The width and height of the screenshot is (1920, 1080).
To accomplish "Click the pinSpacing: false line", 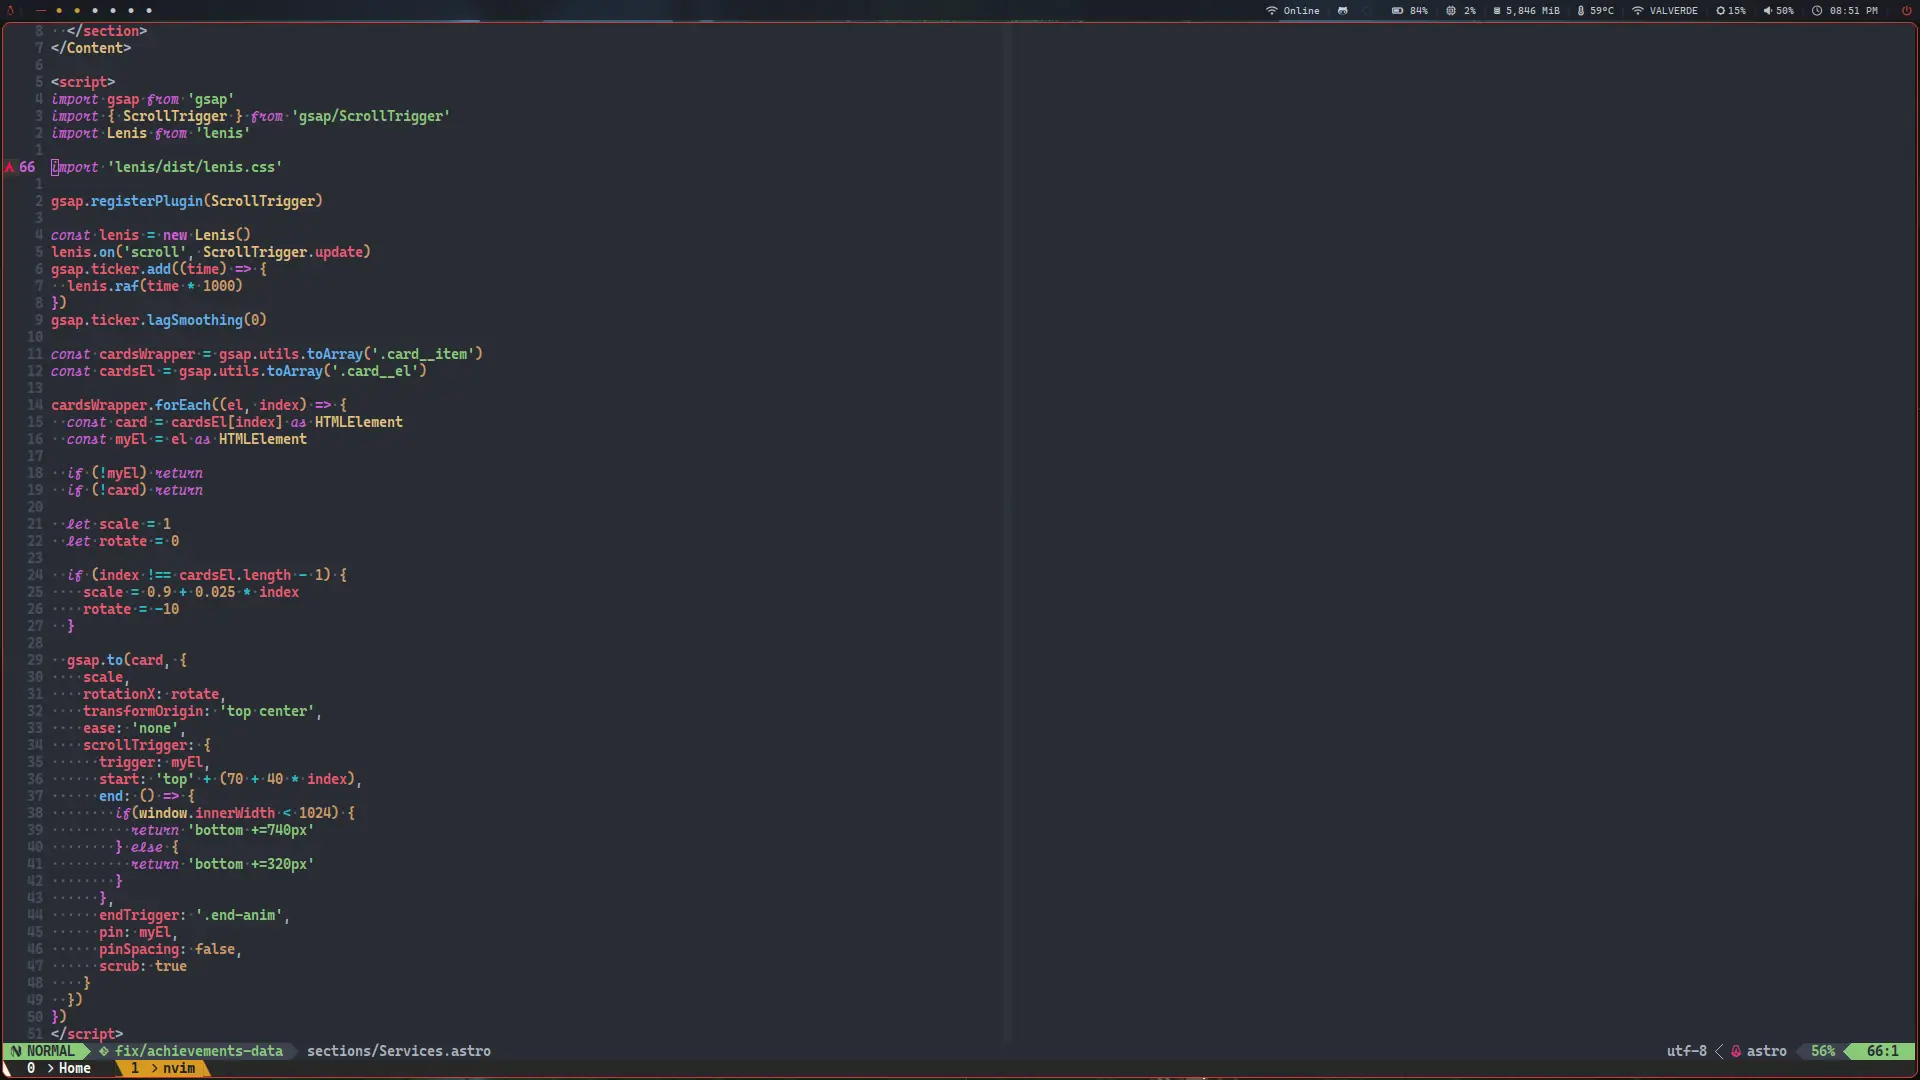I will 171,949.
